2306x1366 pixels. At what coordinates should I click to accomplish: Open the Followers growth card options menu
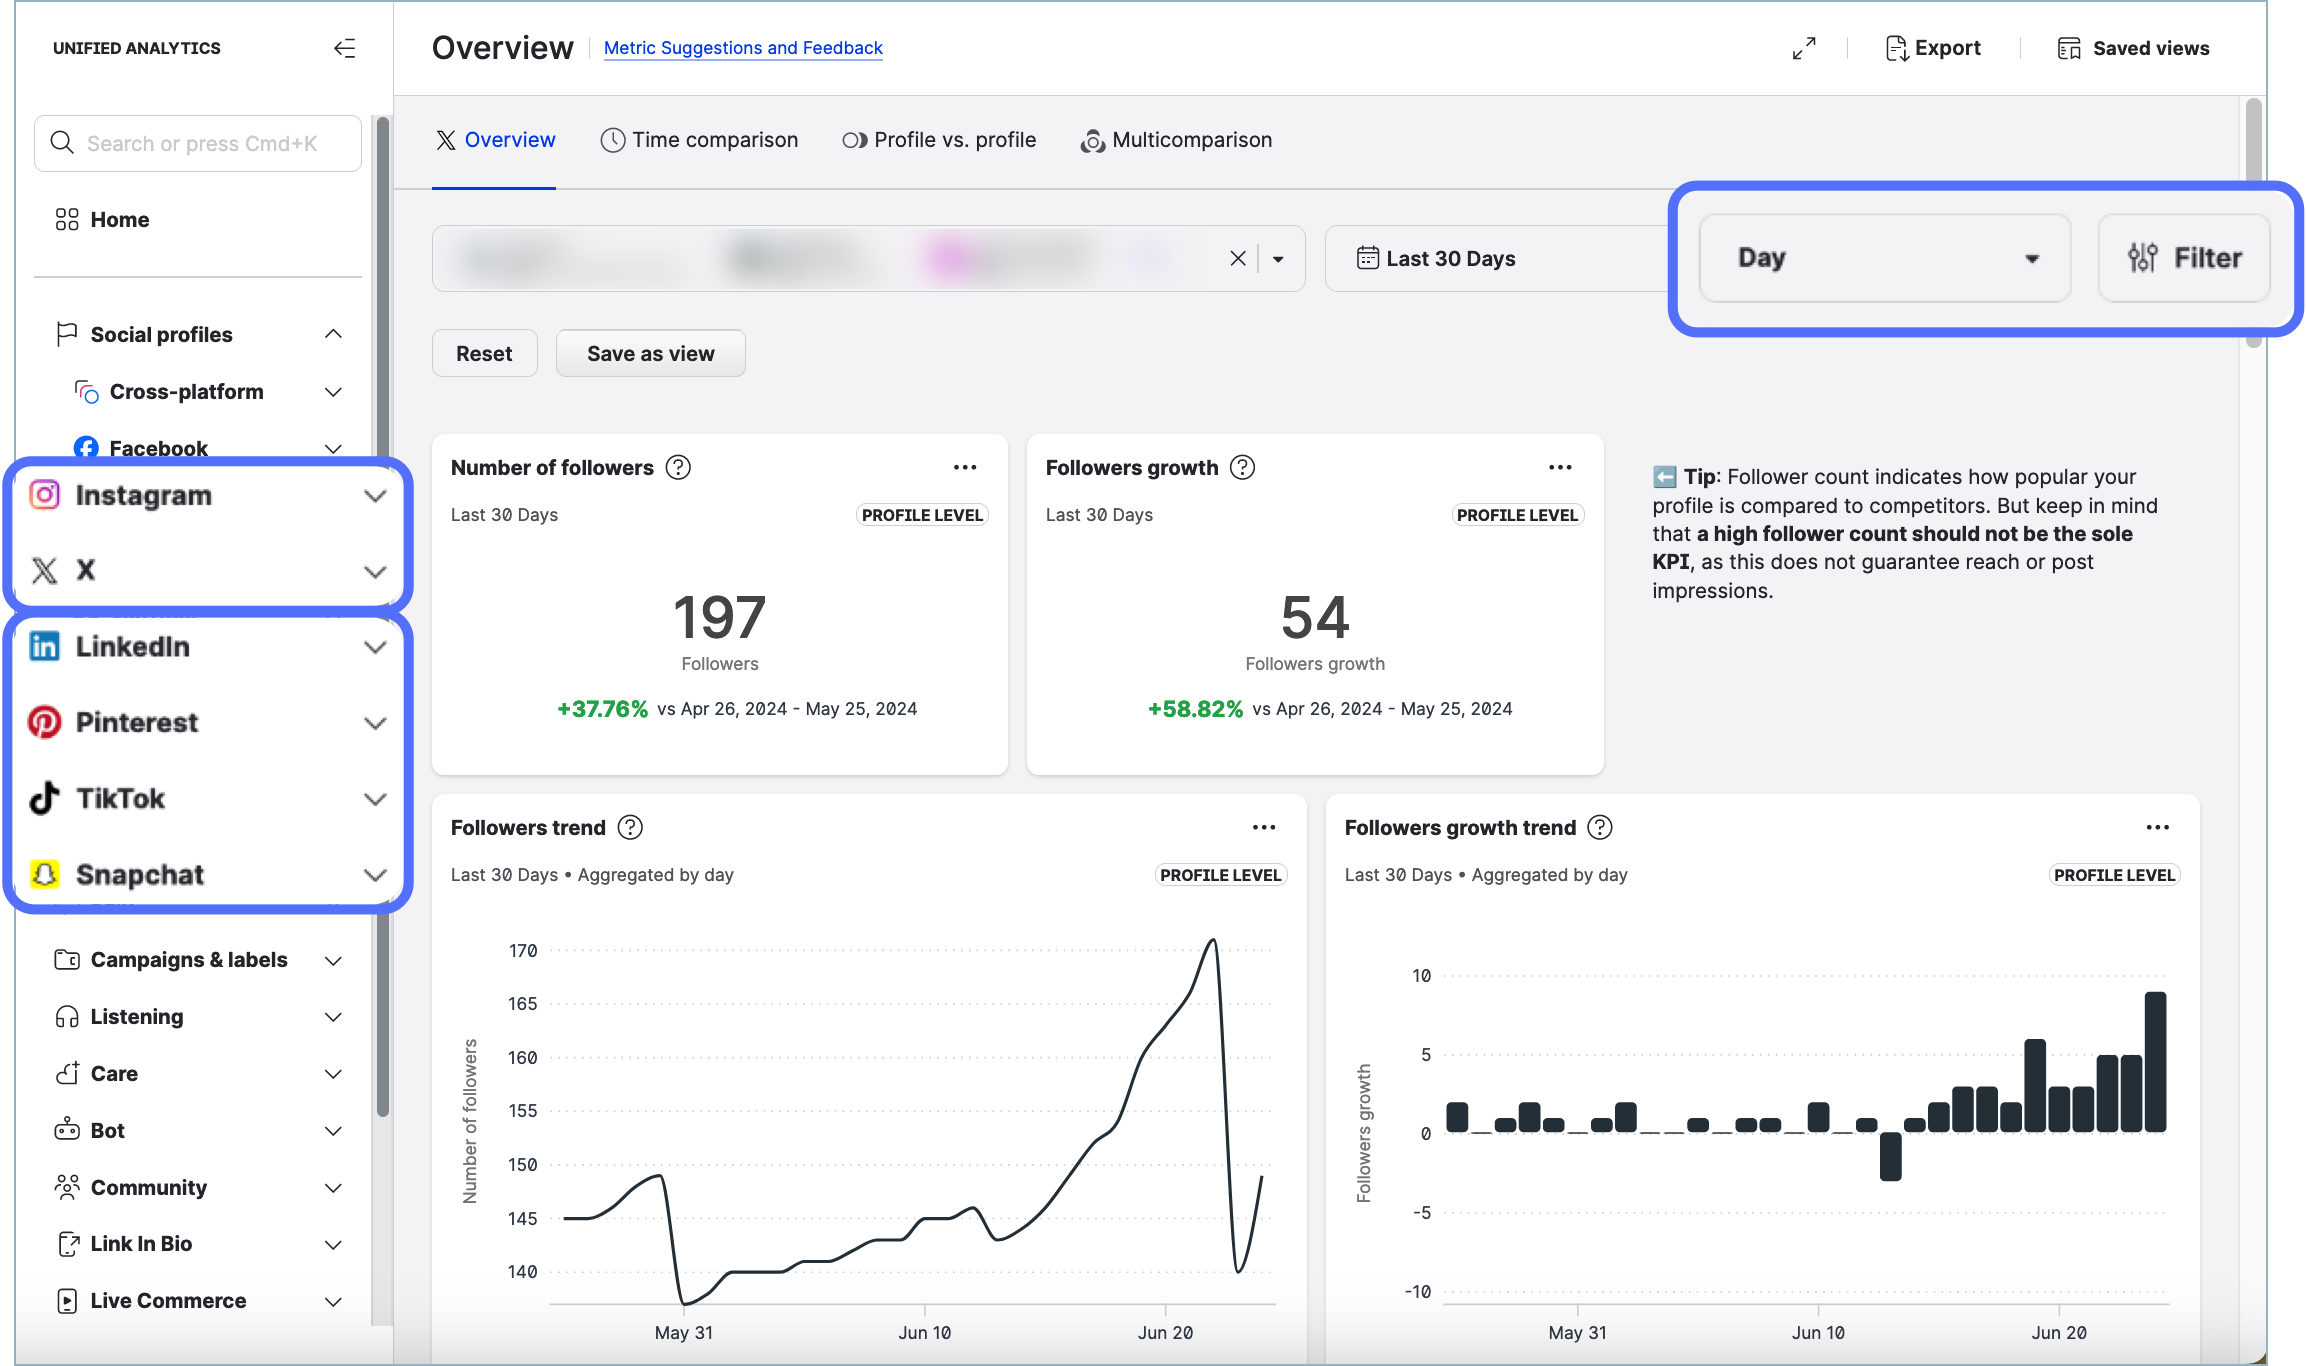point(1560,467)
